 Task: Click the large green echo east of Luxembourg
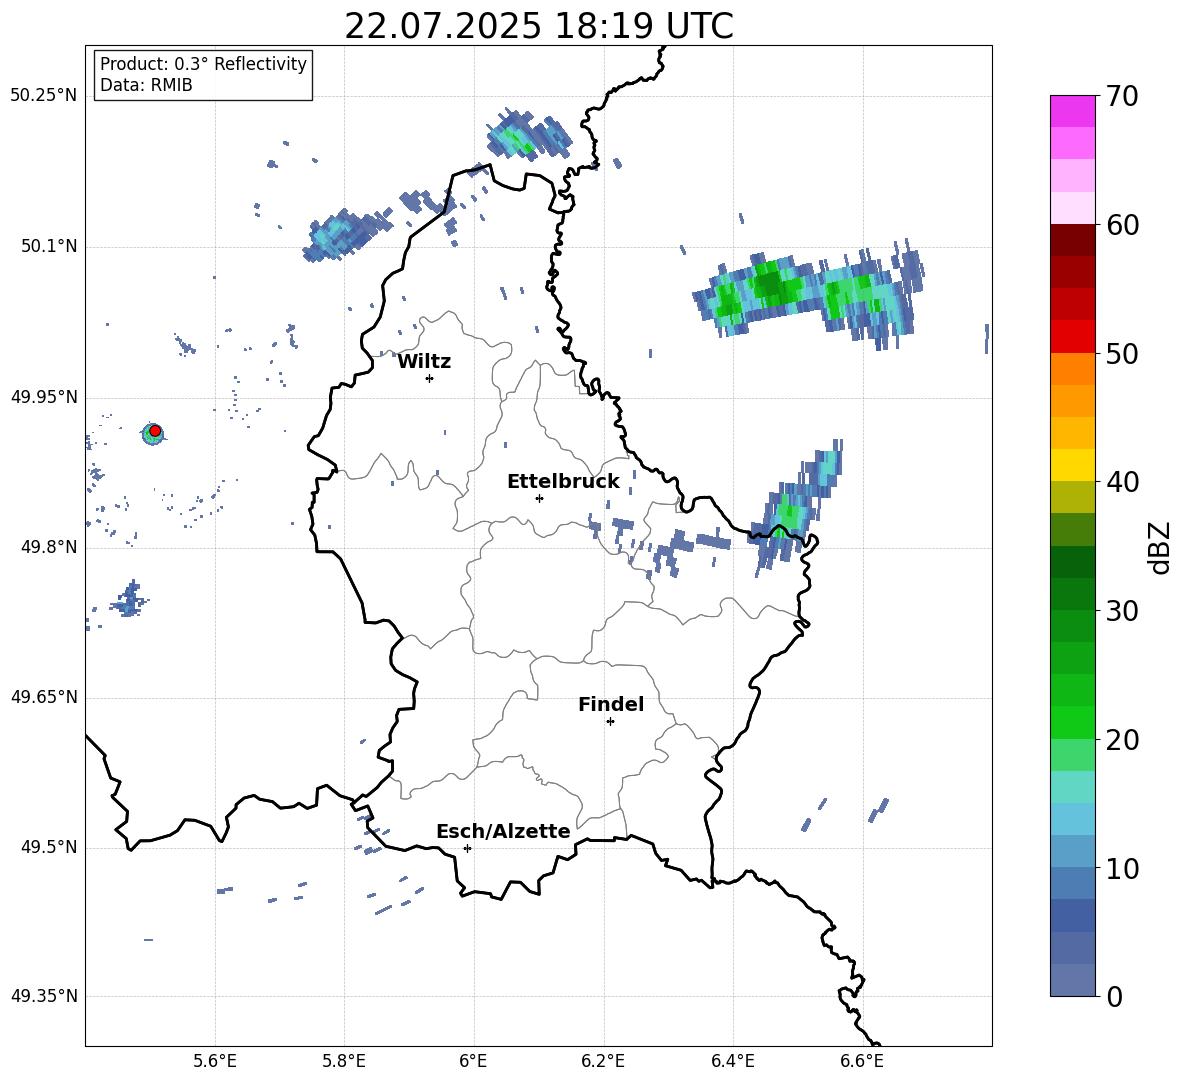coord(808,294)
